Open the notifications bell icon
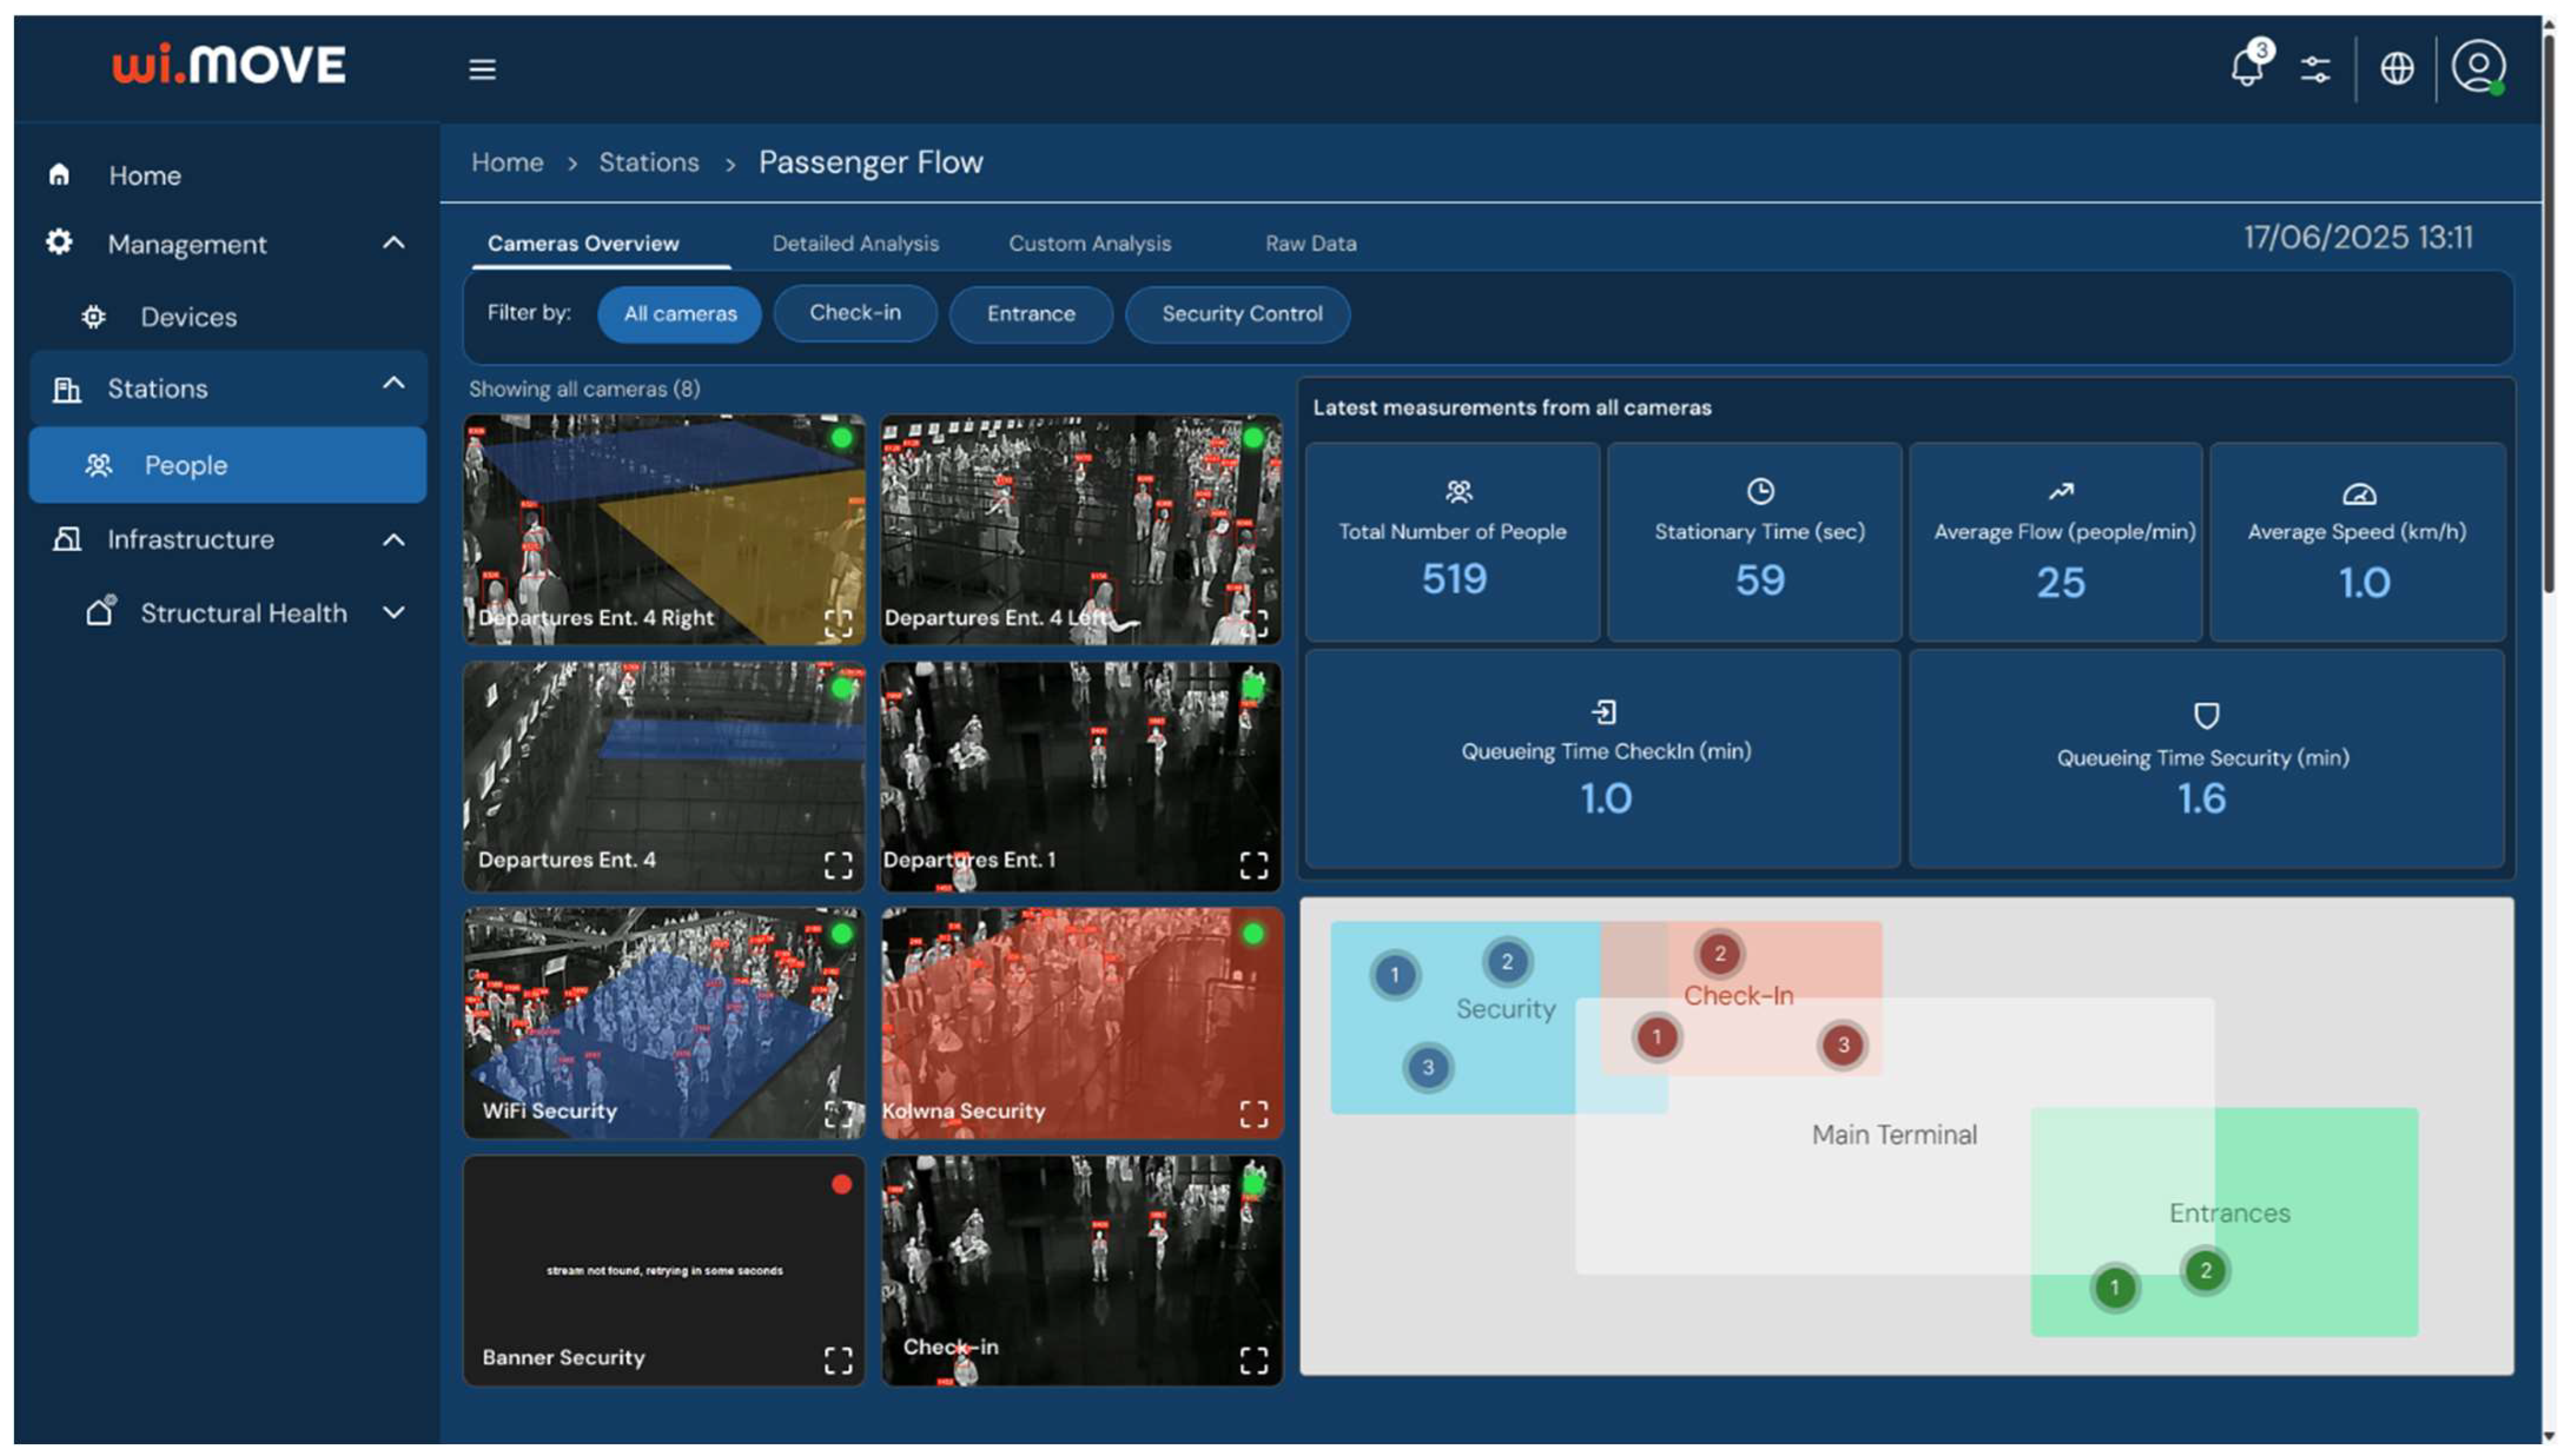Screen dimensions: 2566x1456 pos(2246,68)
